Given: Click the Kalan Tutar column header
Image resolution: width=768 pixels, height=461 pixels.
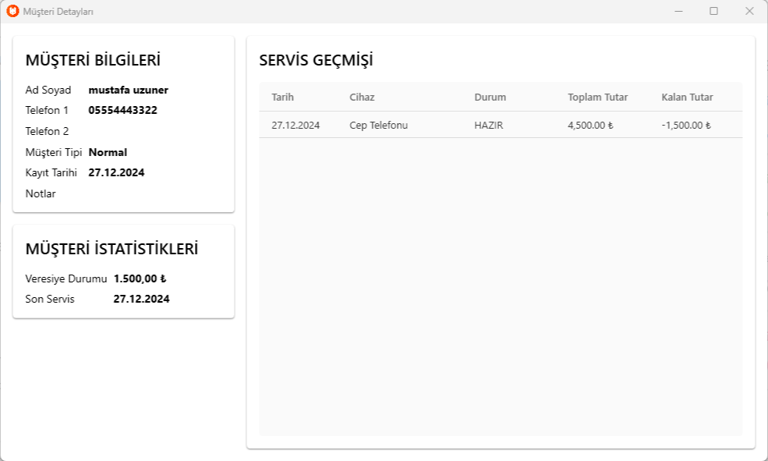Looking at the screenshot, I should [687, 97].
